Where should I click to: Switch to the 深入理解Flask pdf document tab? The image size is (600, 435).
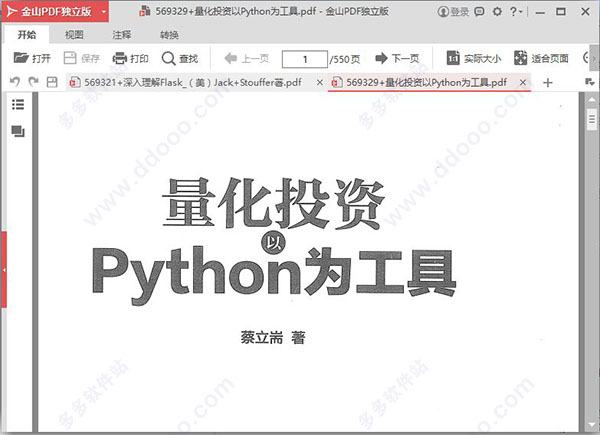tap(191, 82)
